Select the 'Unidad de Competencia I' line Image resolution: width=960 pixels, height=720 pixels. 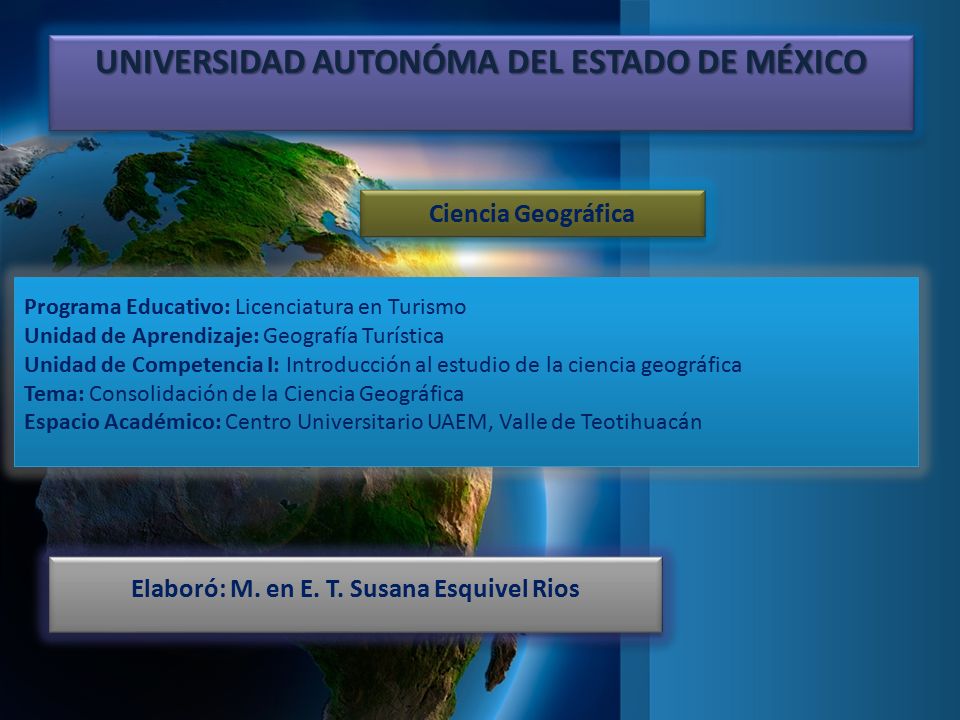click(x=383, y=365)
